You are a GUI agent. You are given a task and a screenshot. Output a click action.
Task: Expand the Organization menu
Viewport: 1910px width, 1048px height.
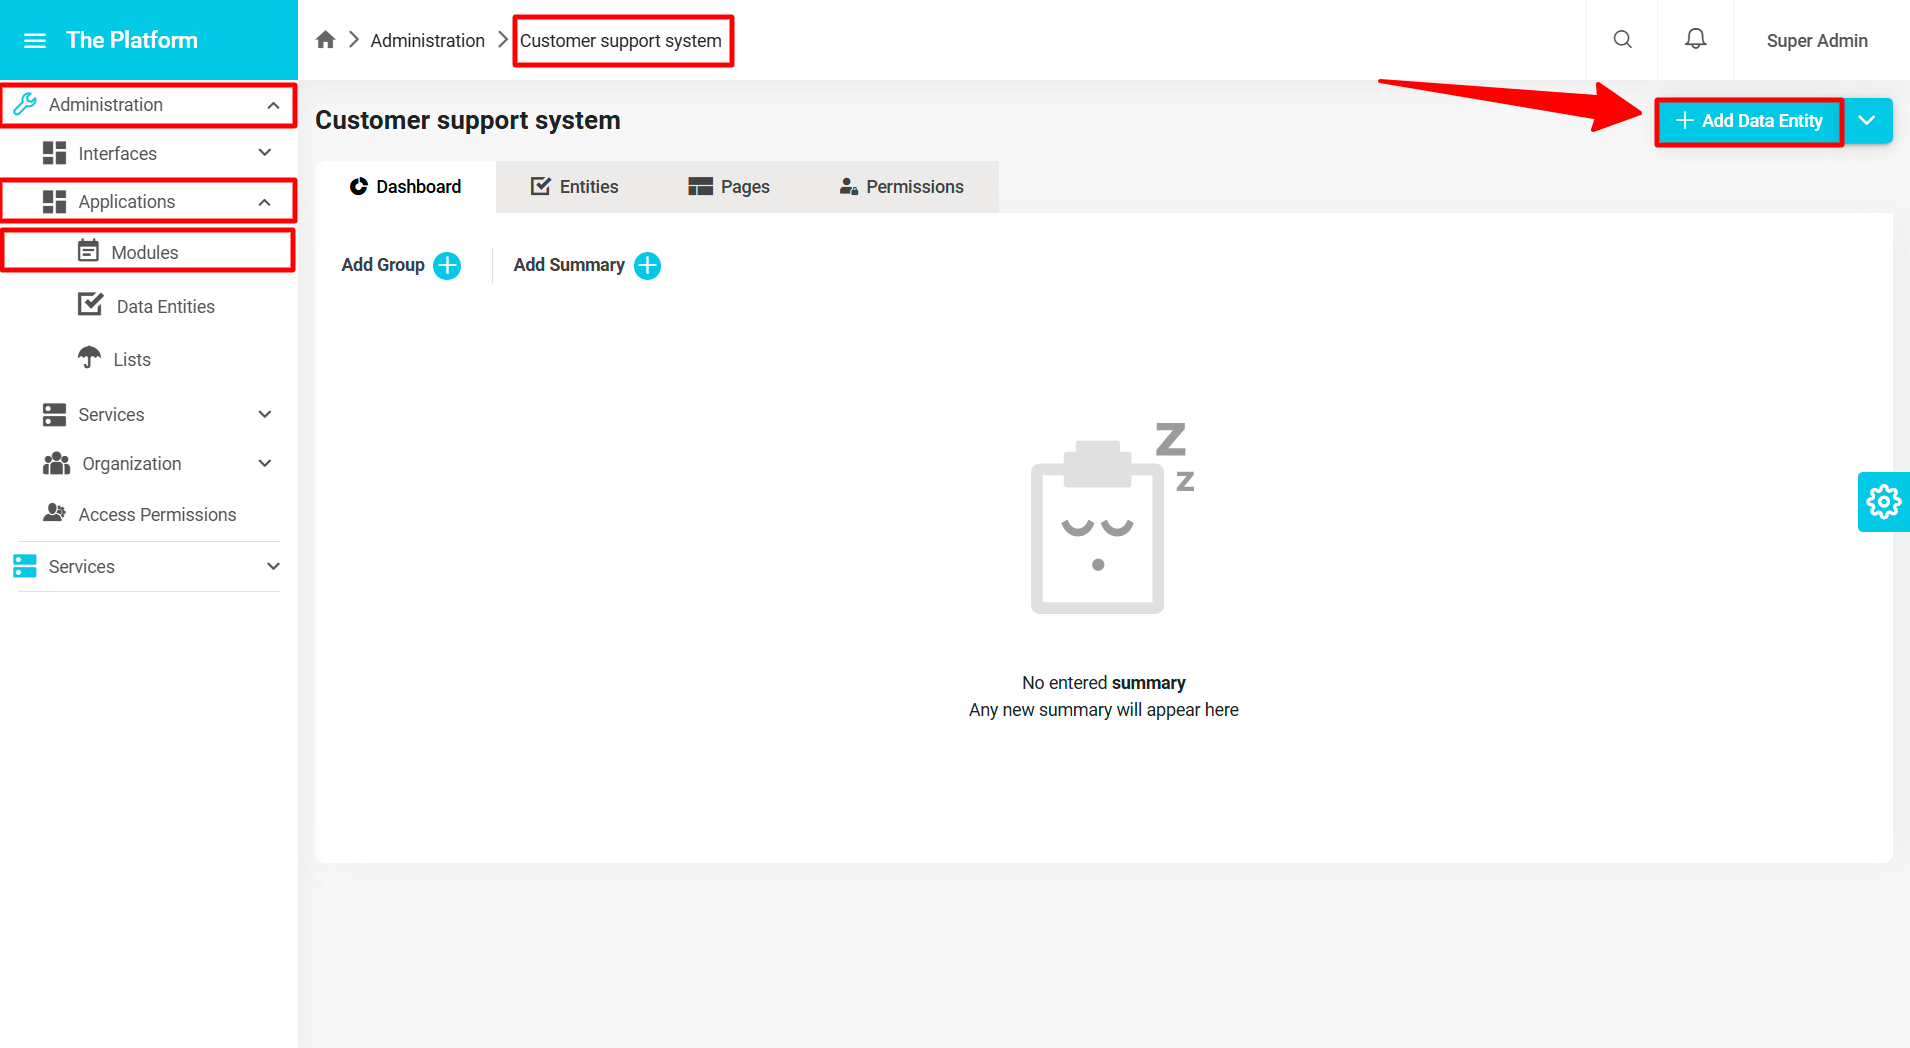pyautogui.click(x=265, y=464)
